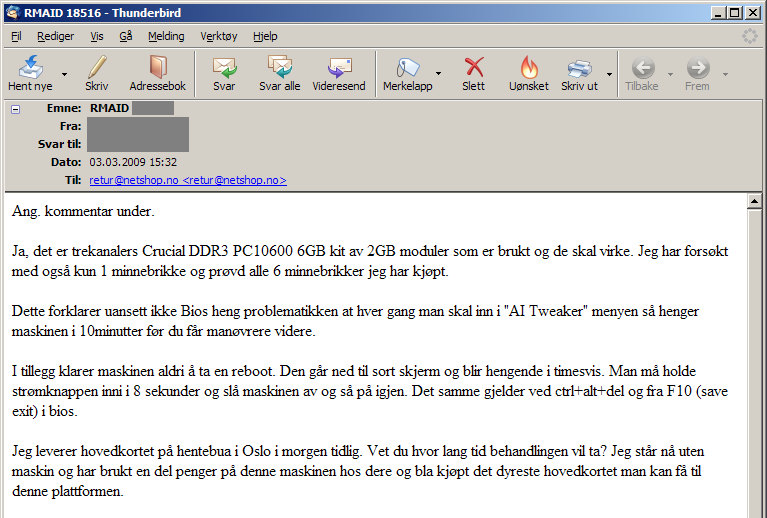Viewport: 767px width, 518px height.
Task: Open the Gå menu
Action: point(126,36)
